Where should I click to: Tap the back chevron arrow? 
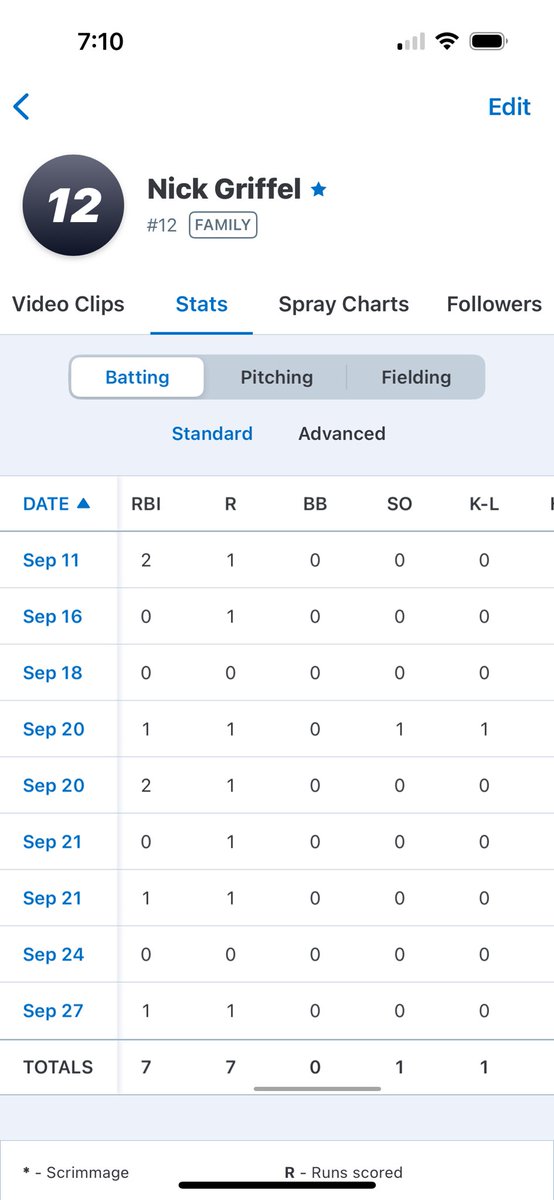click(22, 106)
